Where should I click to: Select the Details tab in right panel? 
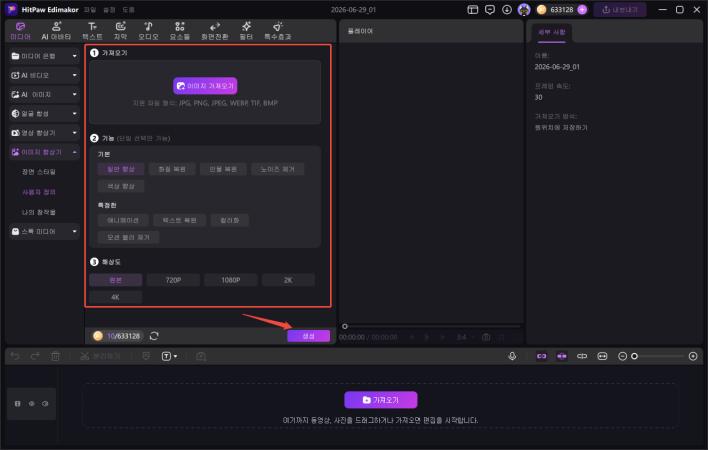point(551,32)
